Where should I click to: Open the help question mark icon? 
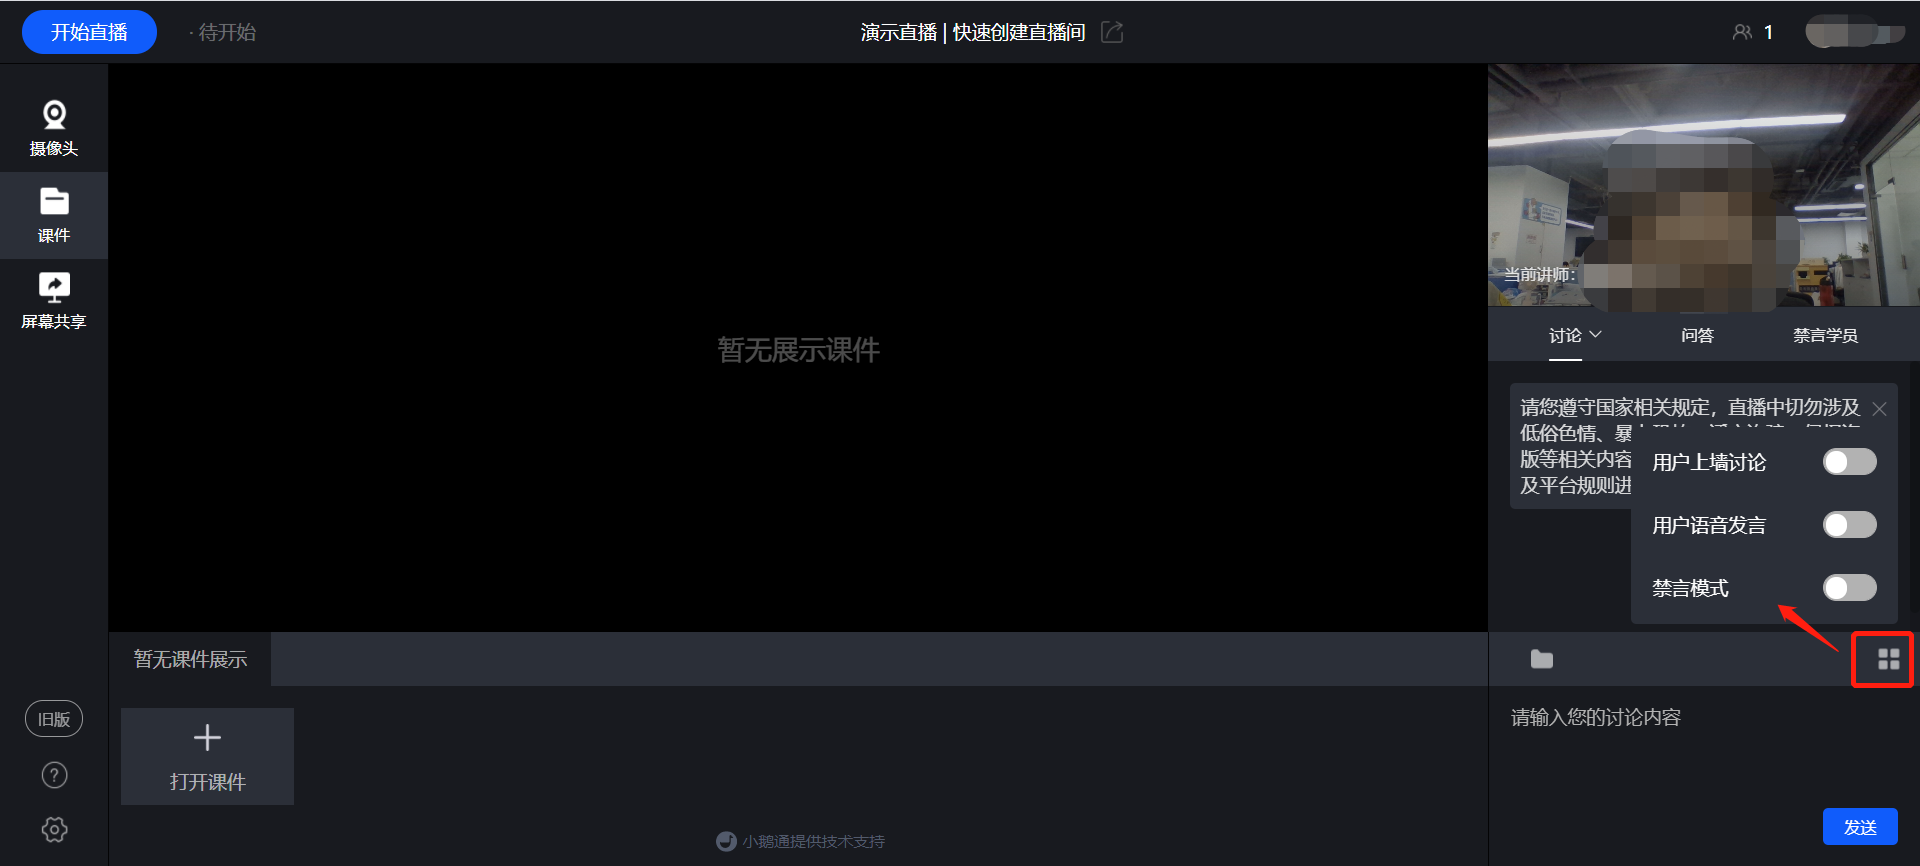point(54,775)
